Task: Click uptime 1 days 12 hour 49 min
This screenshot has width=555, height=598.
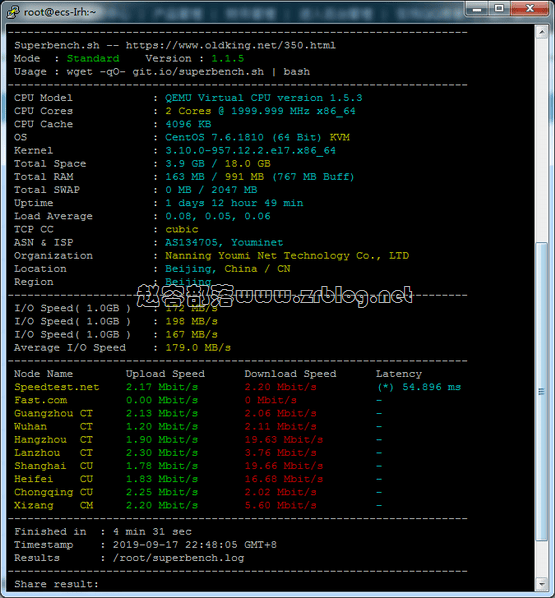Action: click(234, 203)
